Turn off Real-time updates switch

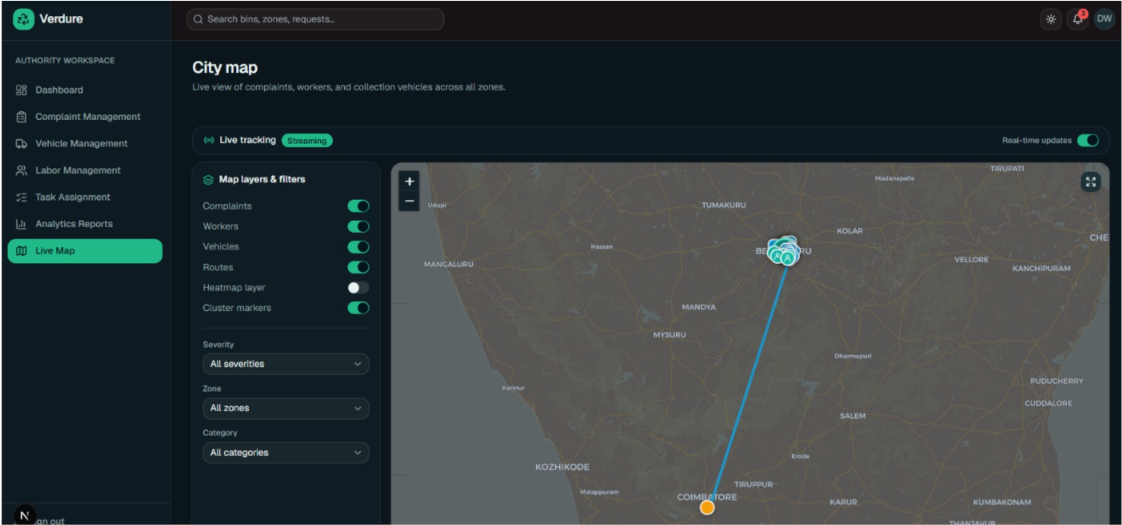pyautogui.click(x=1088, y=140)
